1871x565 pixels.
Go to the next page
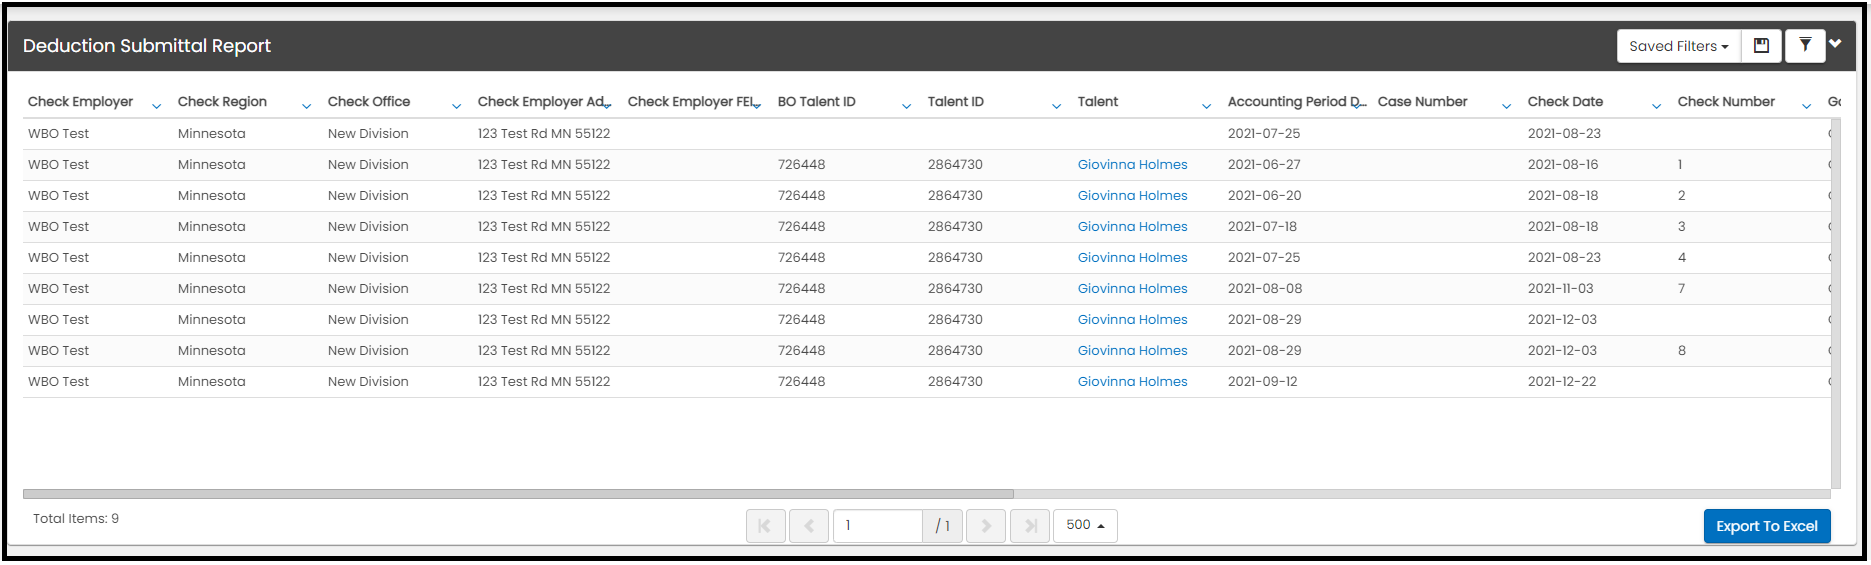[986, 526]
